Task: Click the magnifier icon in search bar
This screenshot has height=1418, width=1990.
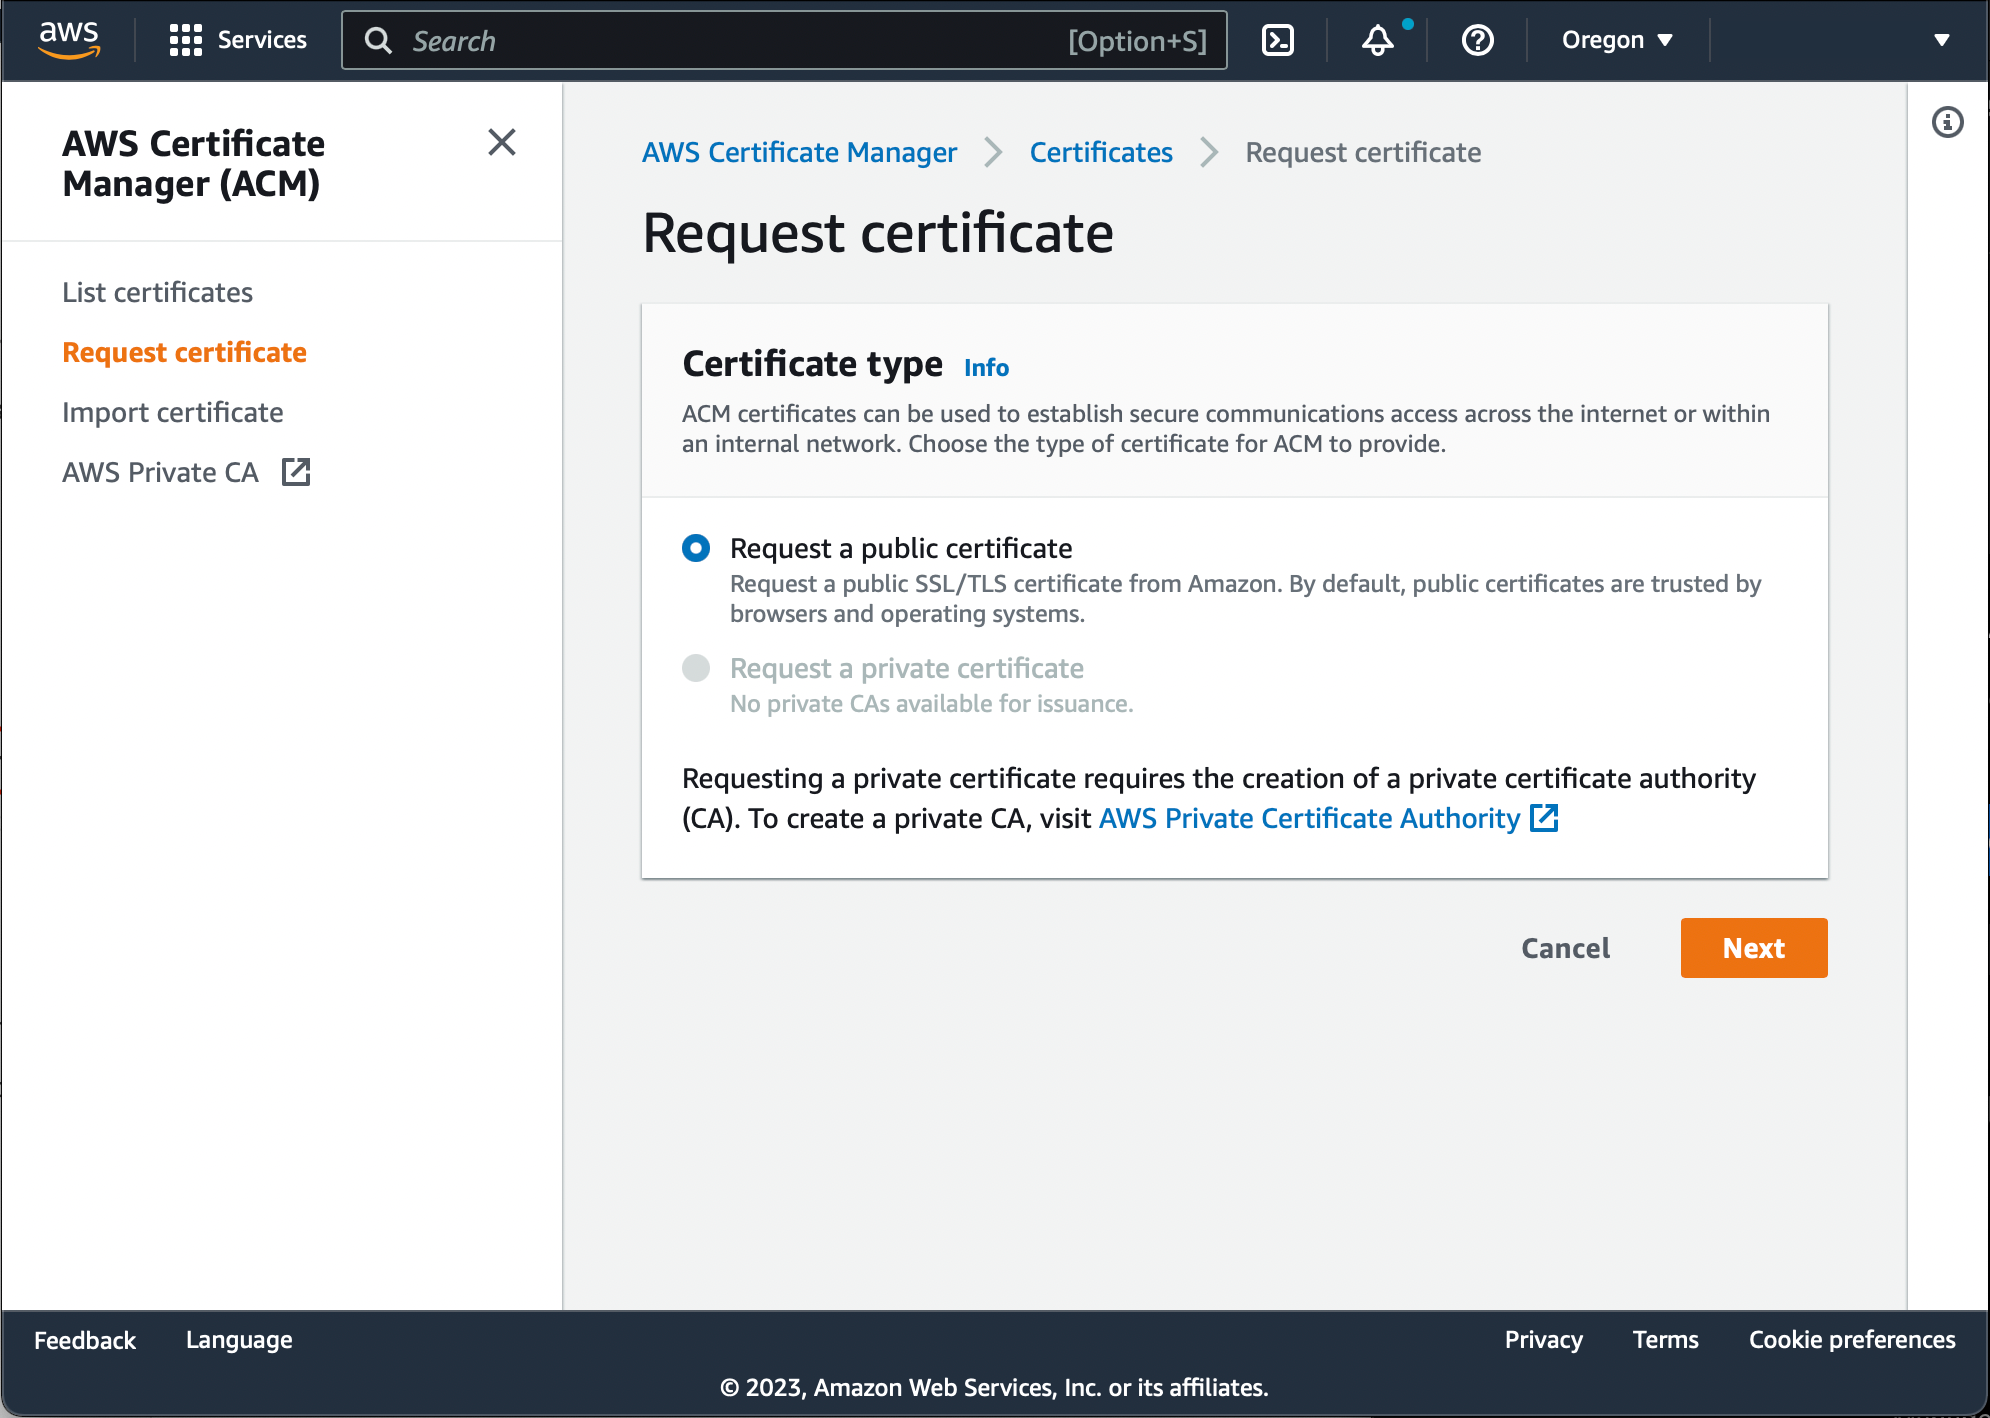Action: tap(378, 40)
